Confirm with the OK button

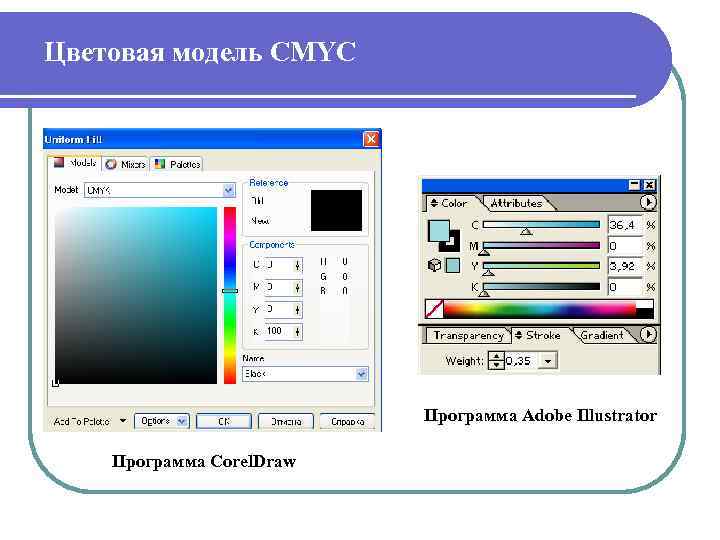tap(224, 421)
